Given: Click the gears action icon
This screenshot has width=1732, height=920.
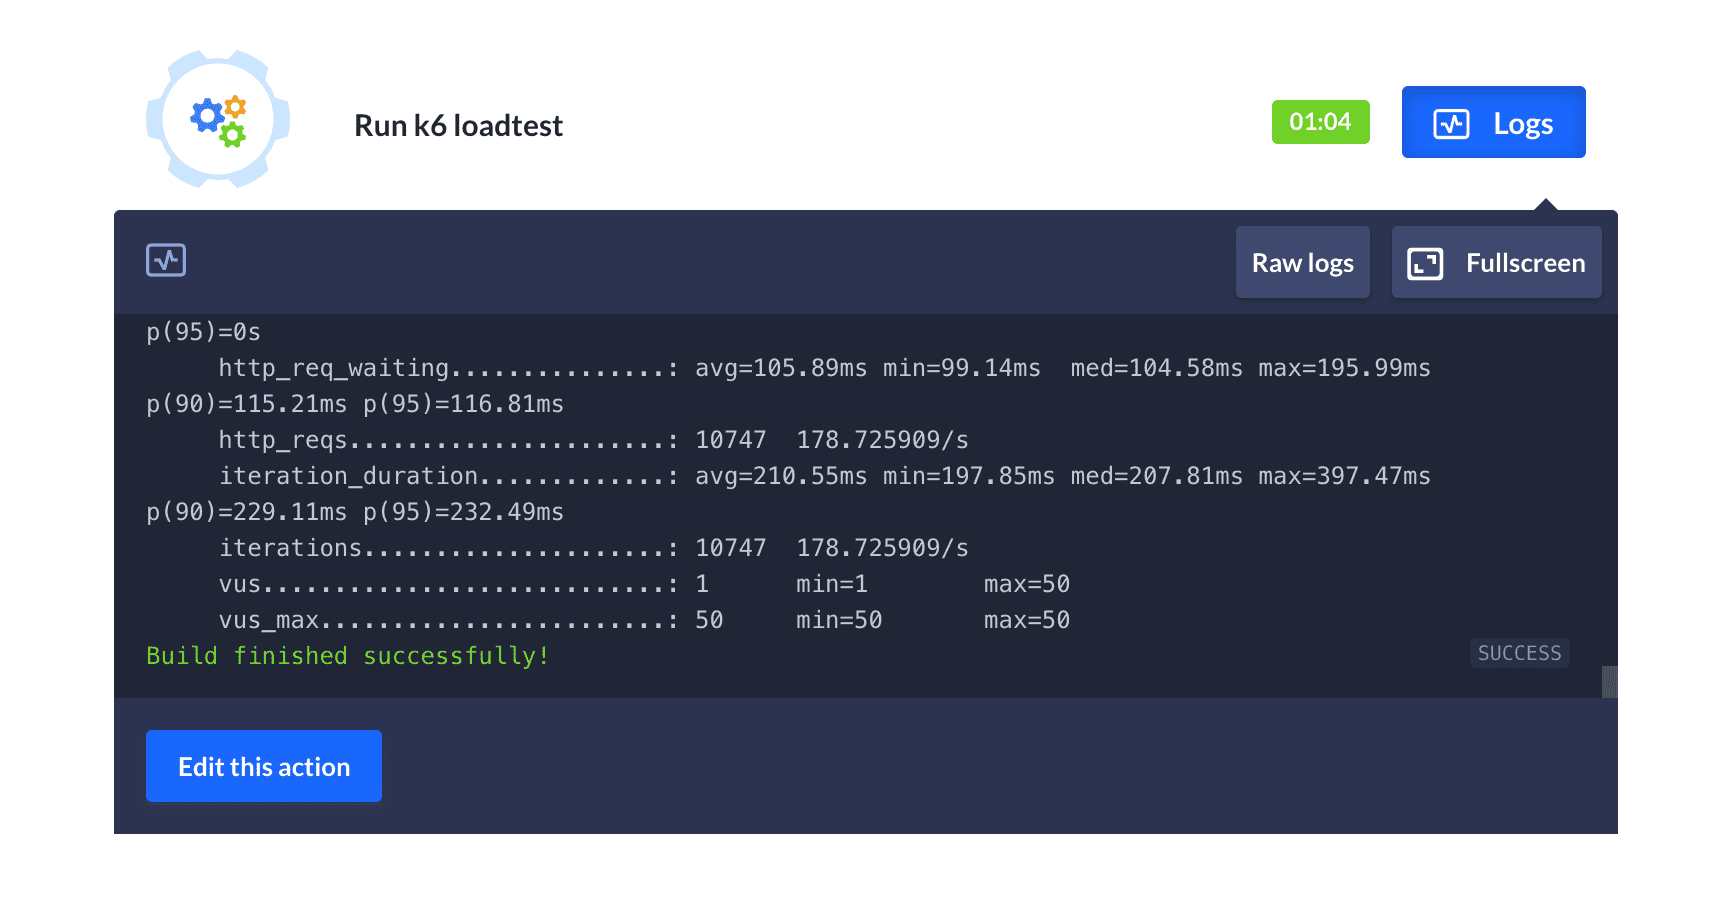Looking at the screenshot, I should (218, 119).
